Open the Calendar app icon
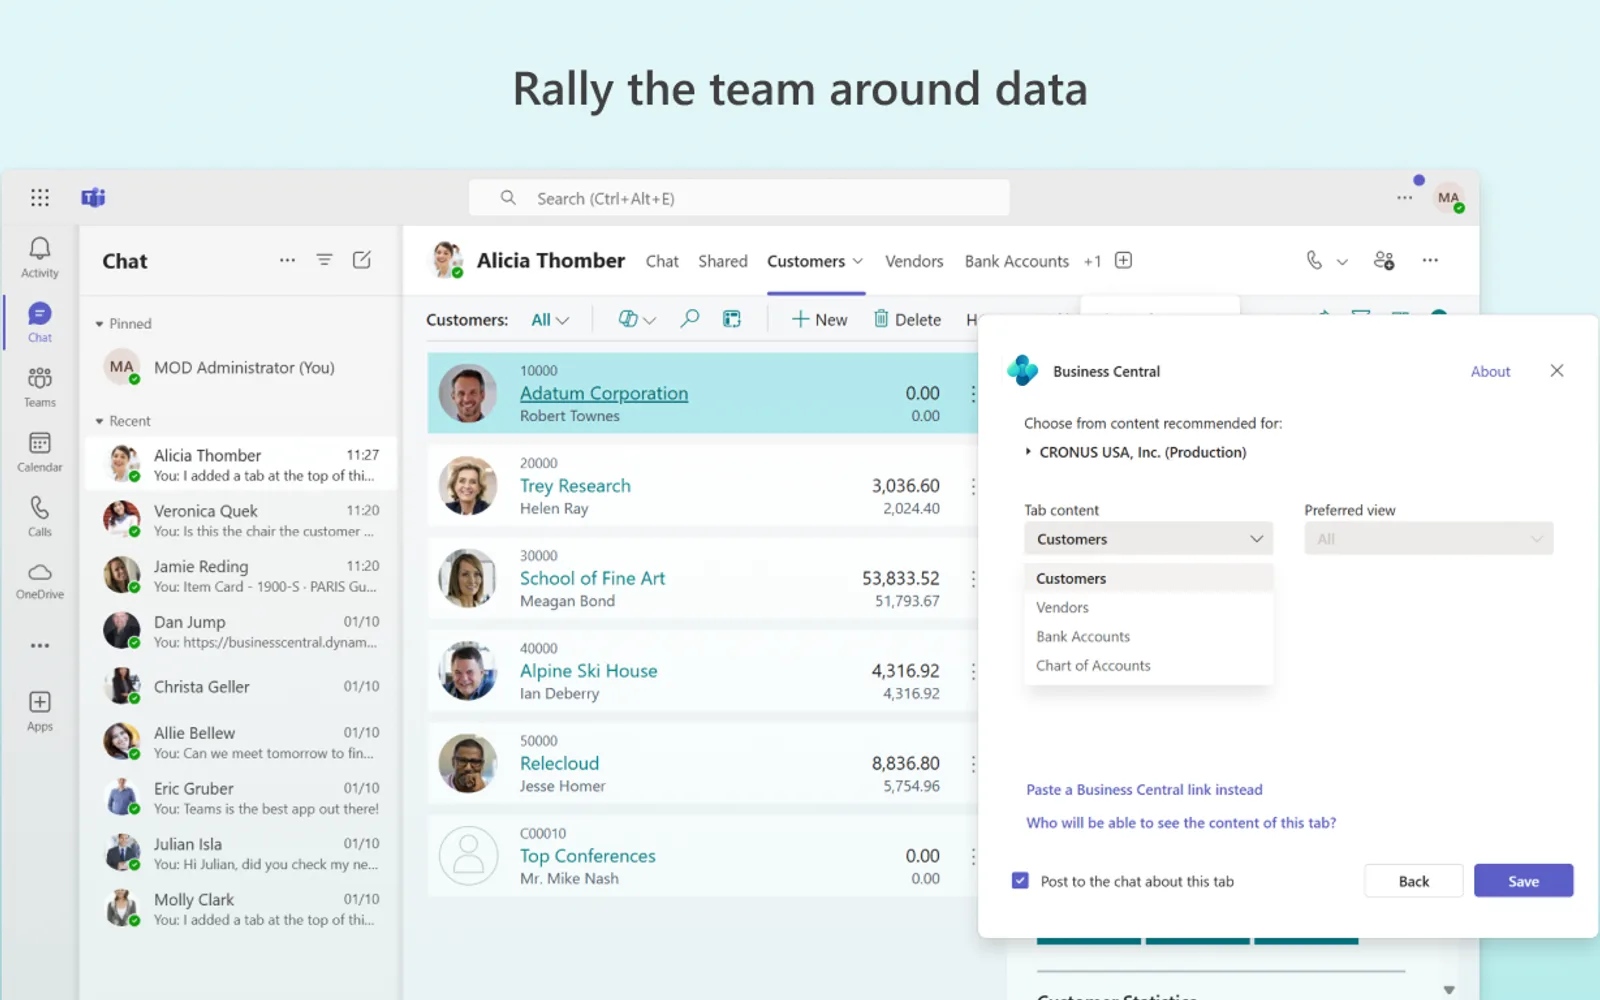This screenshot has width=1600, height=1000. [40, 452]
